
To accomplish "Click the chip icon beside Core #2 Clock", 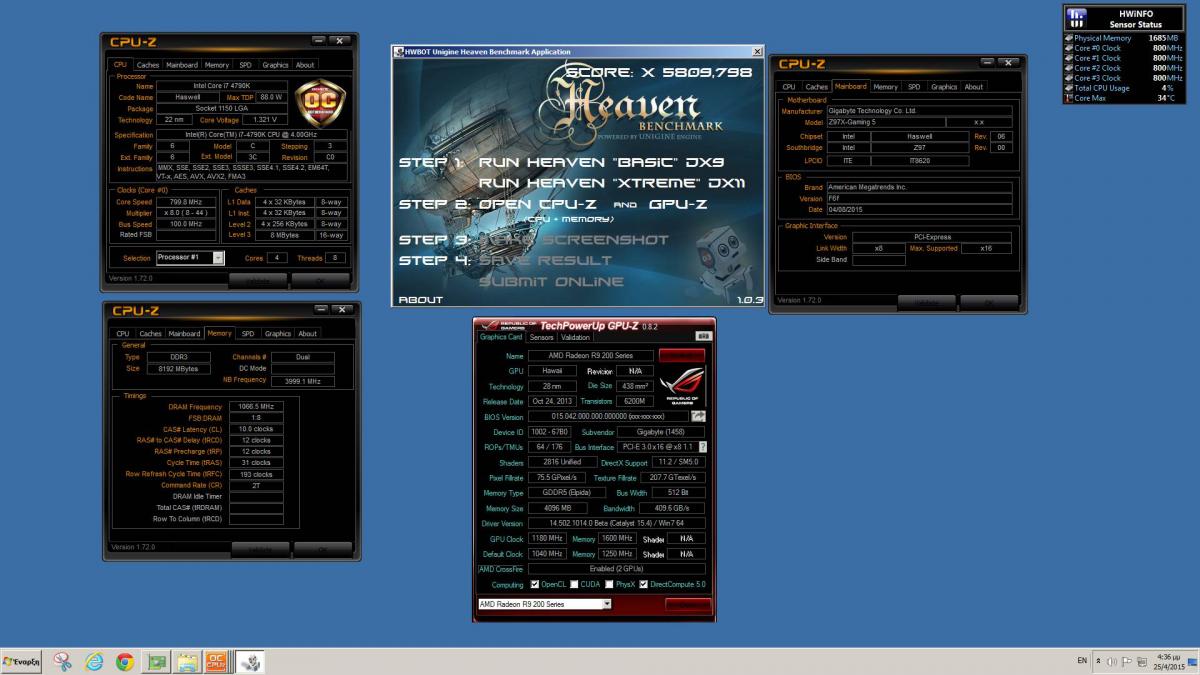I will 1069,68.
